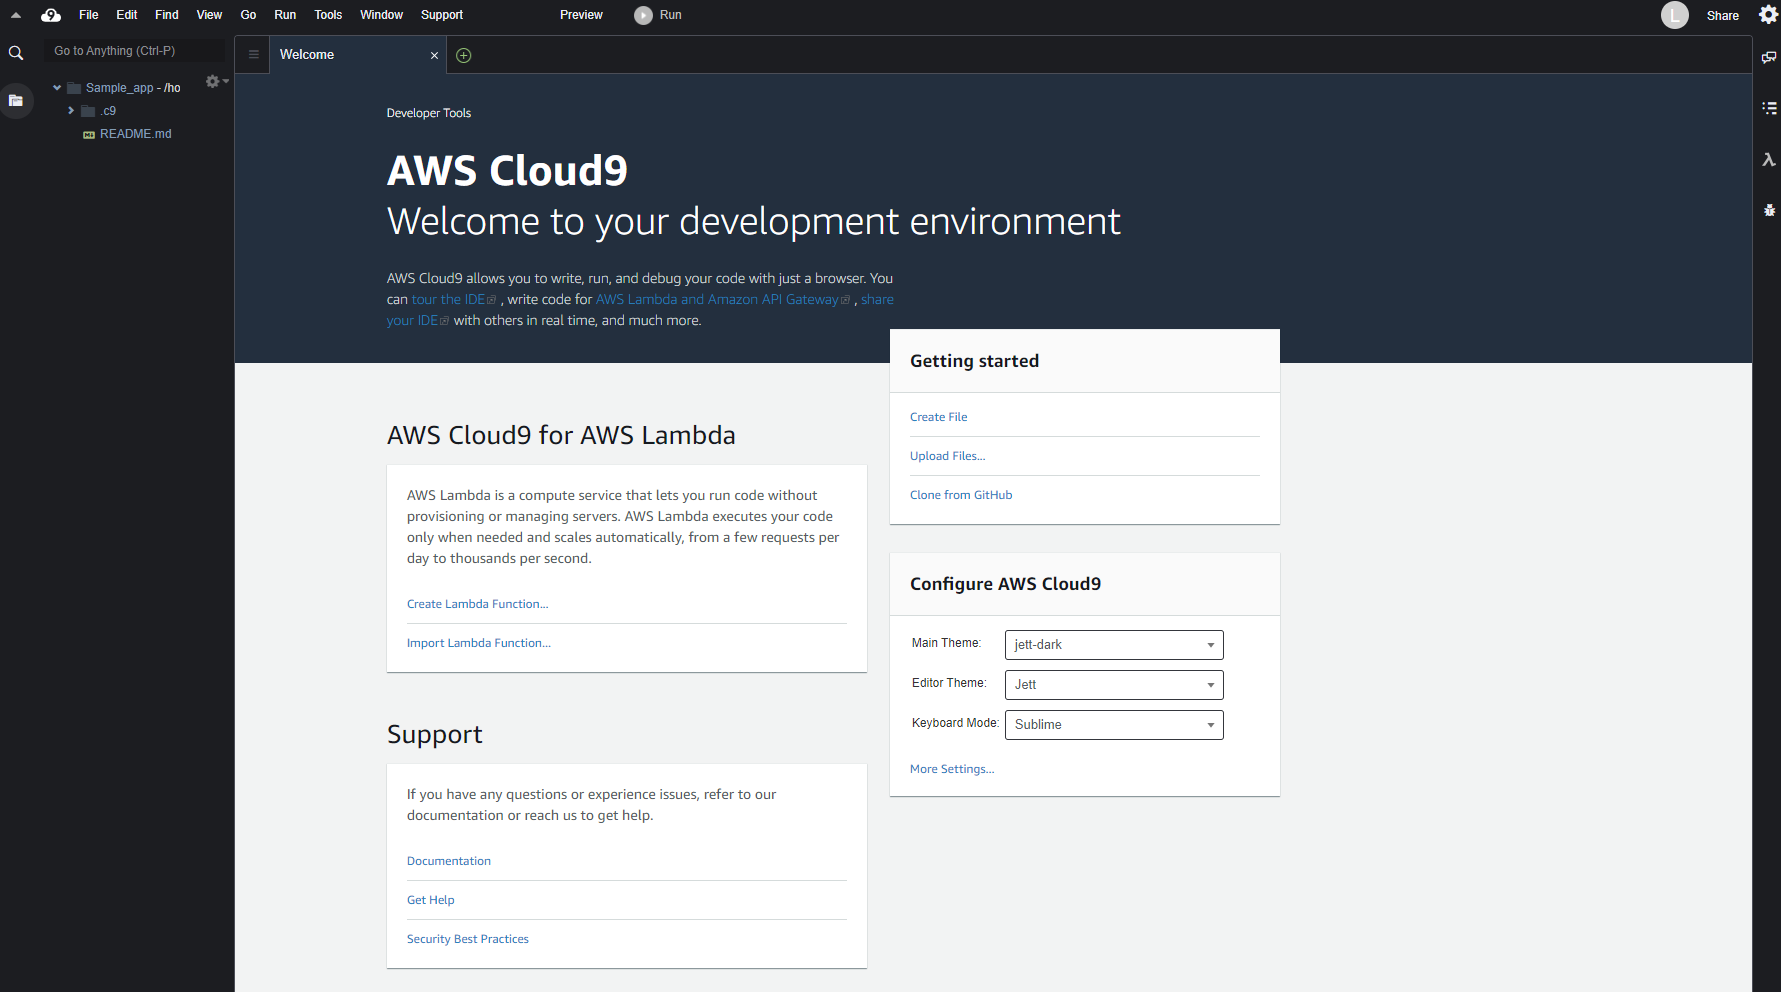Viewport: 1781px width, 992px height.
Task: Open the Support menu
Action: [x=442, y=15]
